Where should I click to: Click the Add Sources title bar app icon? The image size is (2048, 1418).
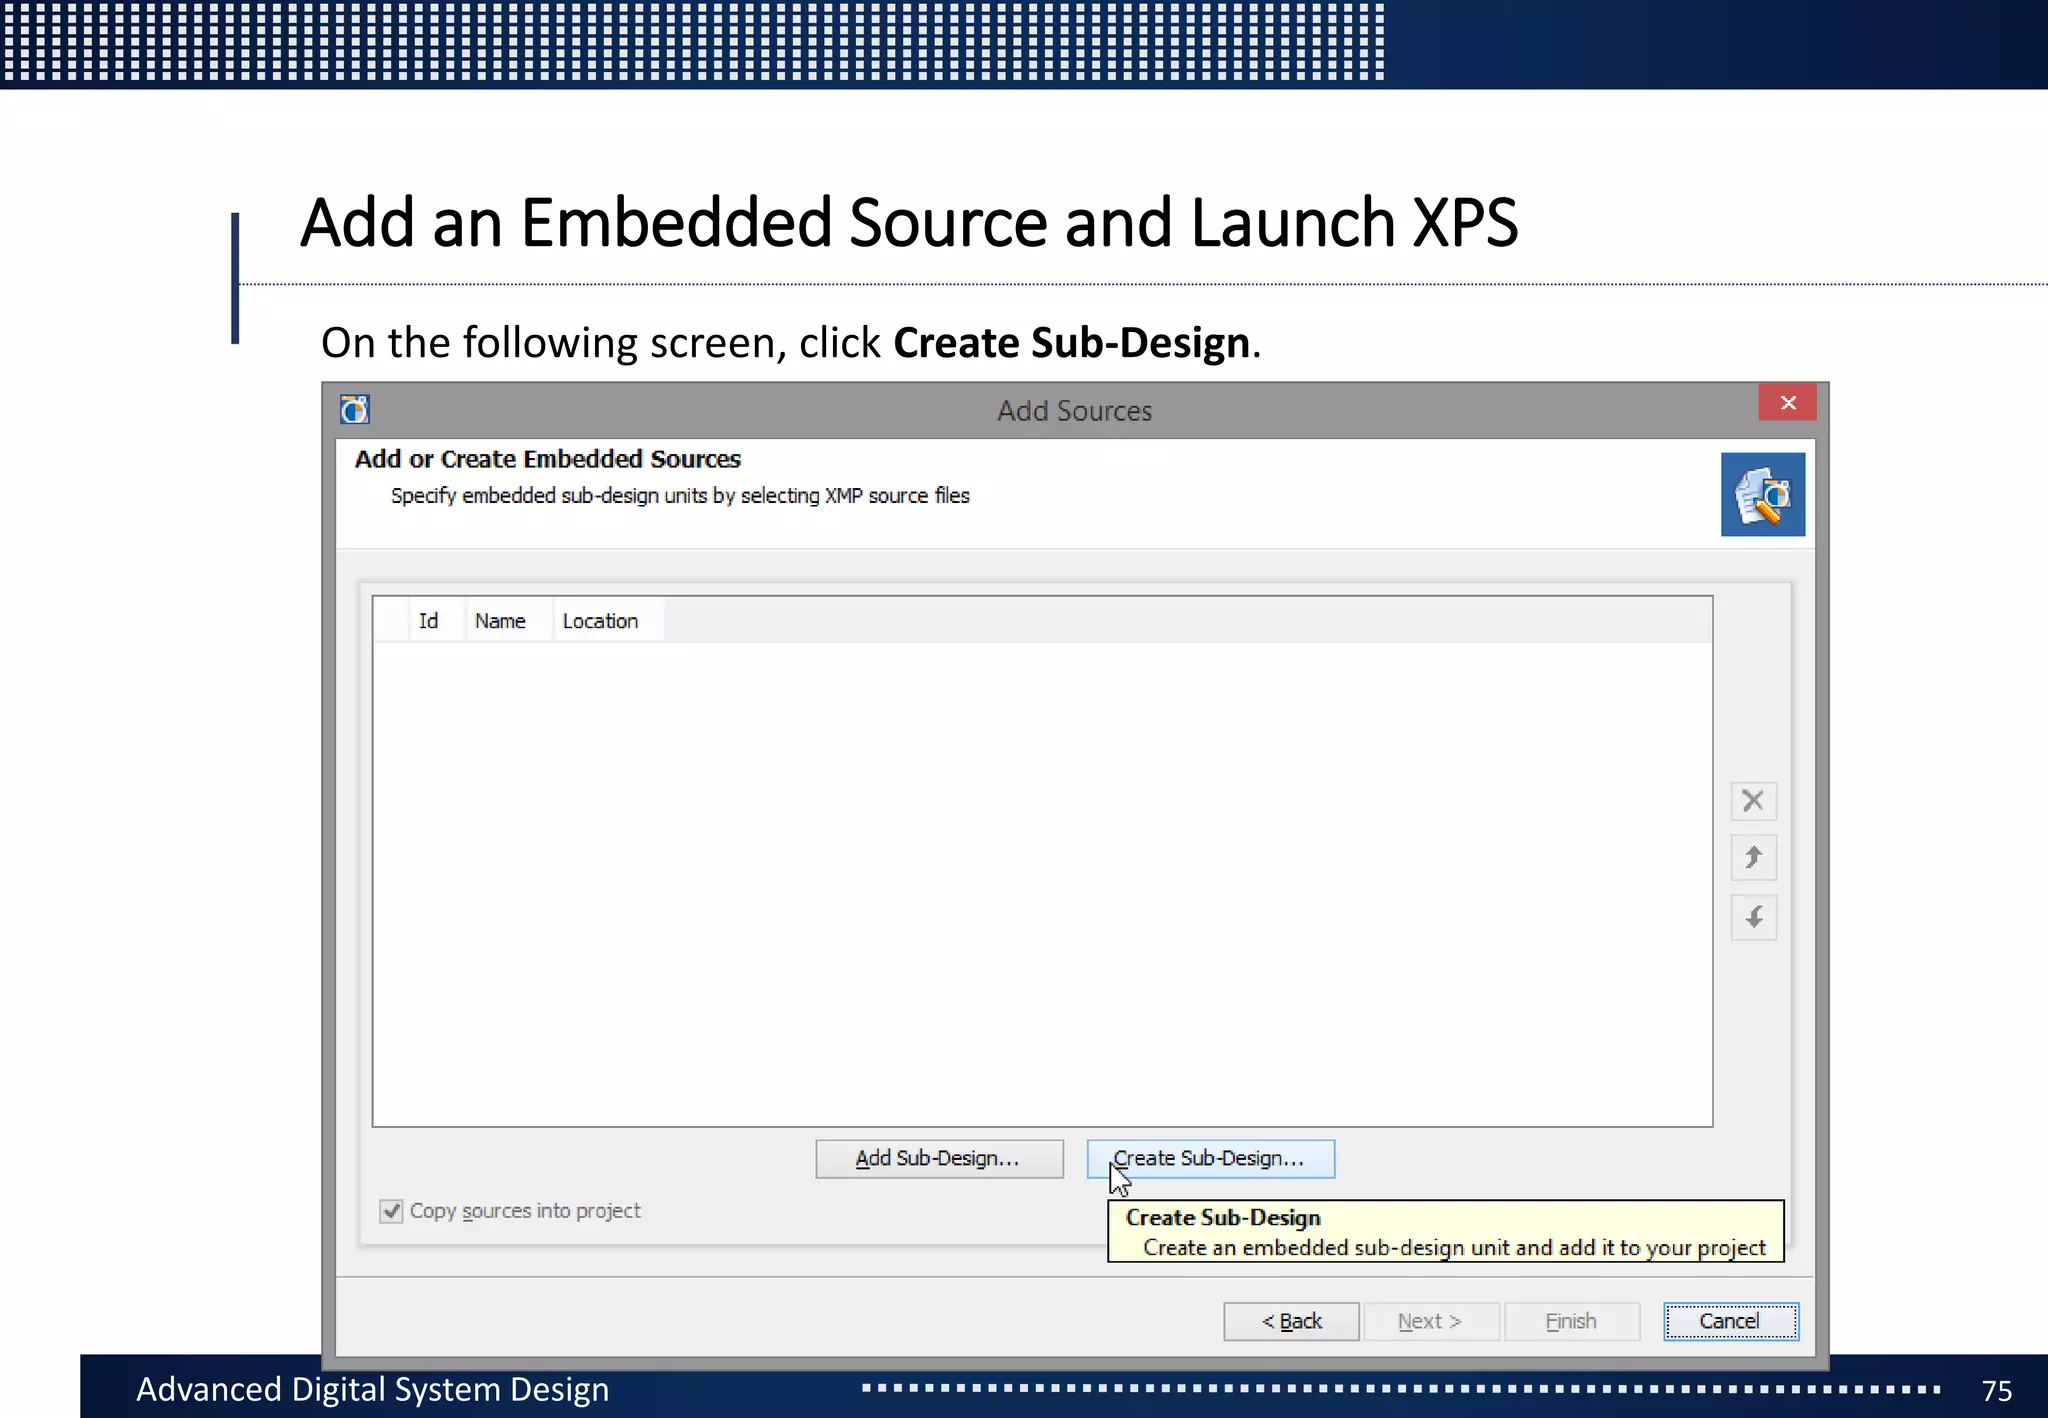click(354, 410)
